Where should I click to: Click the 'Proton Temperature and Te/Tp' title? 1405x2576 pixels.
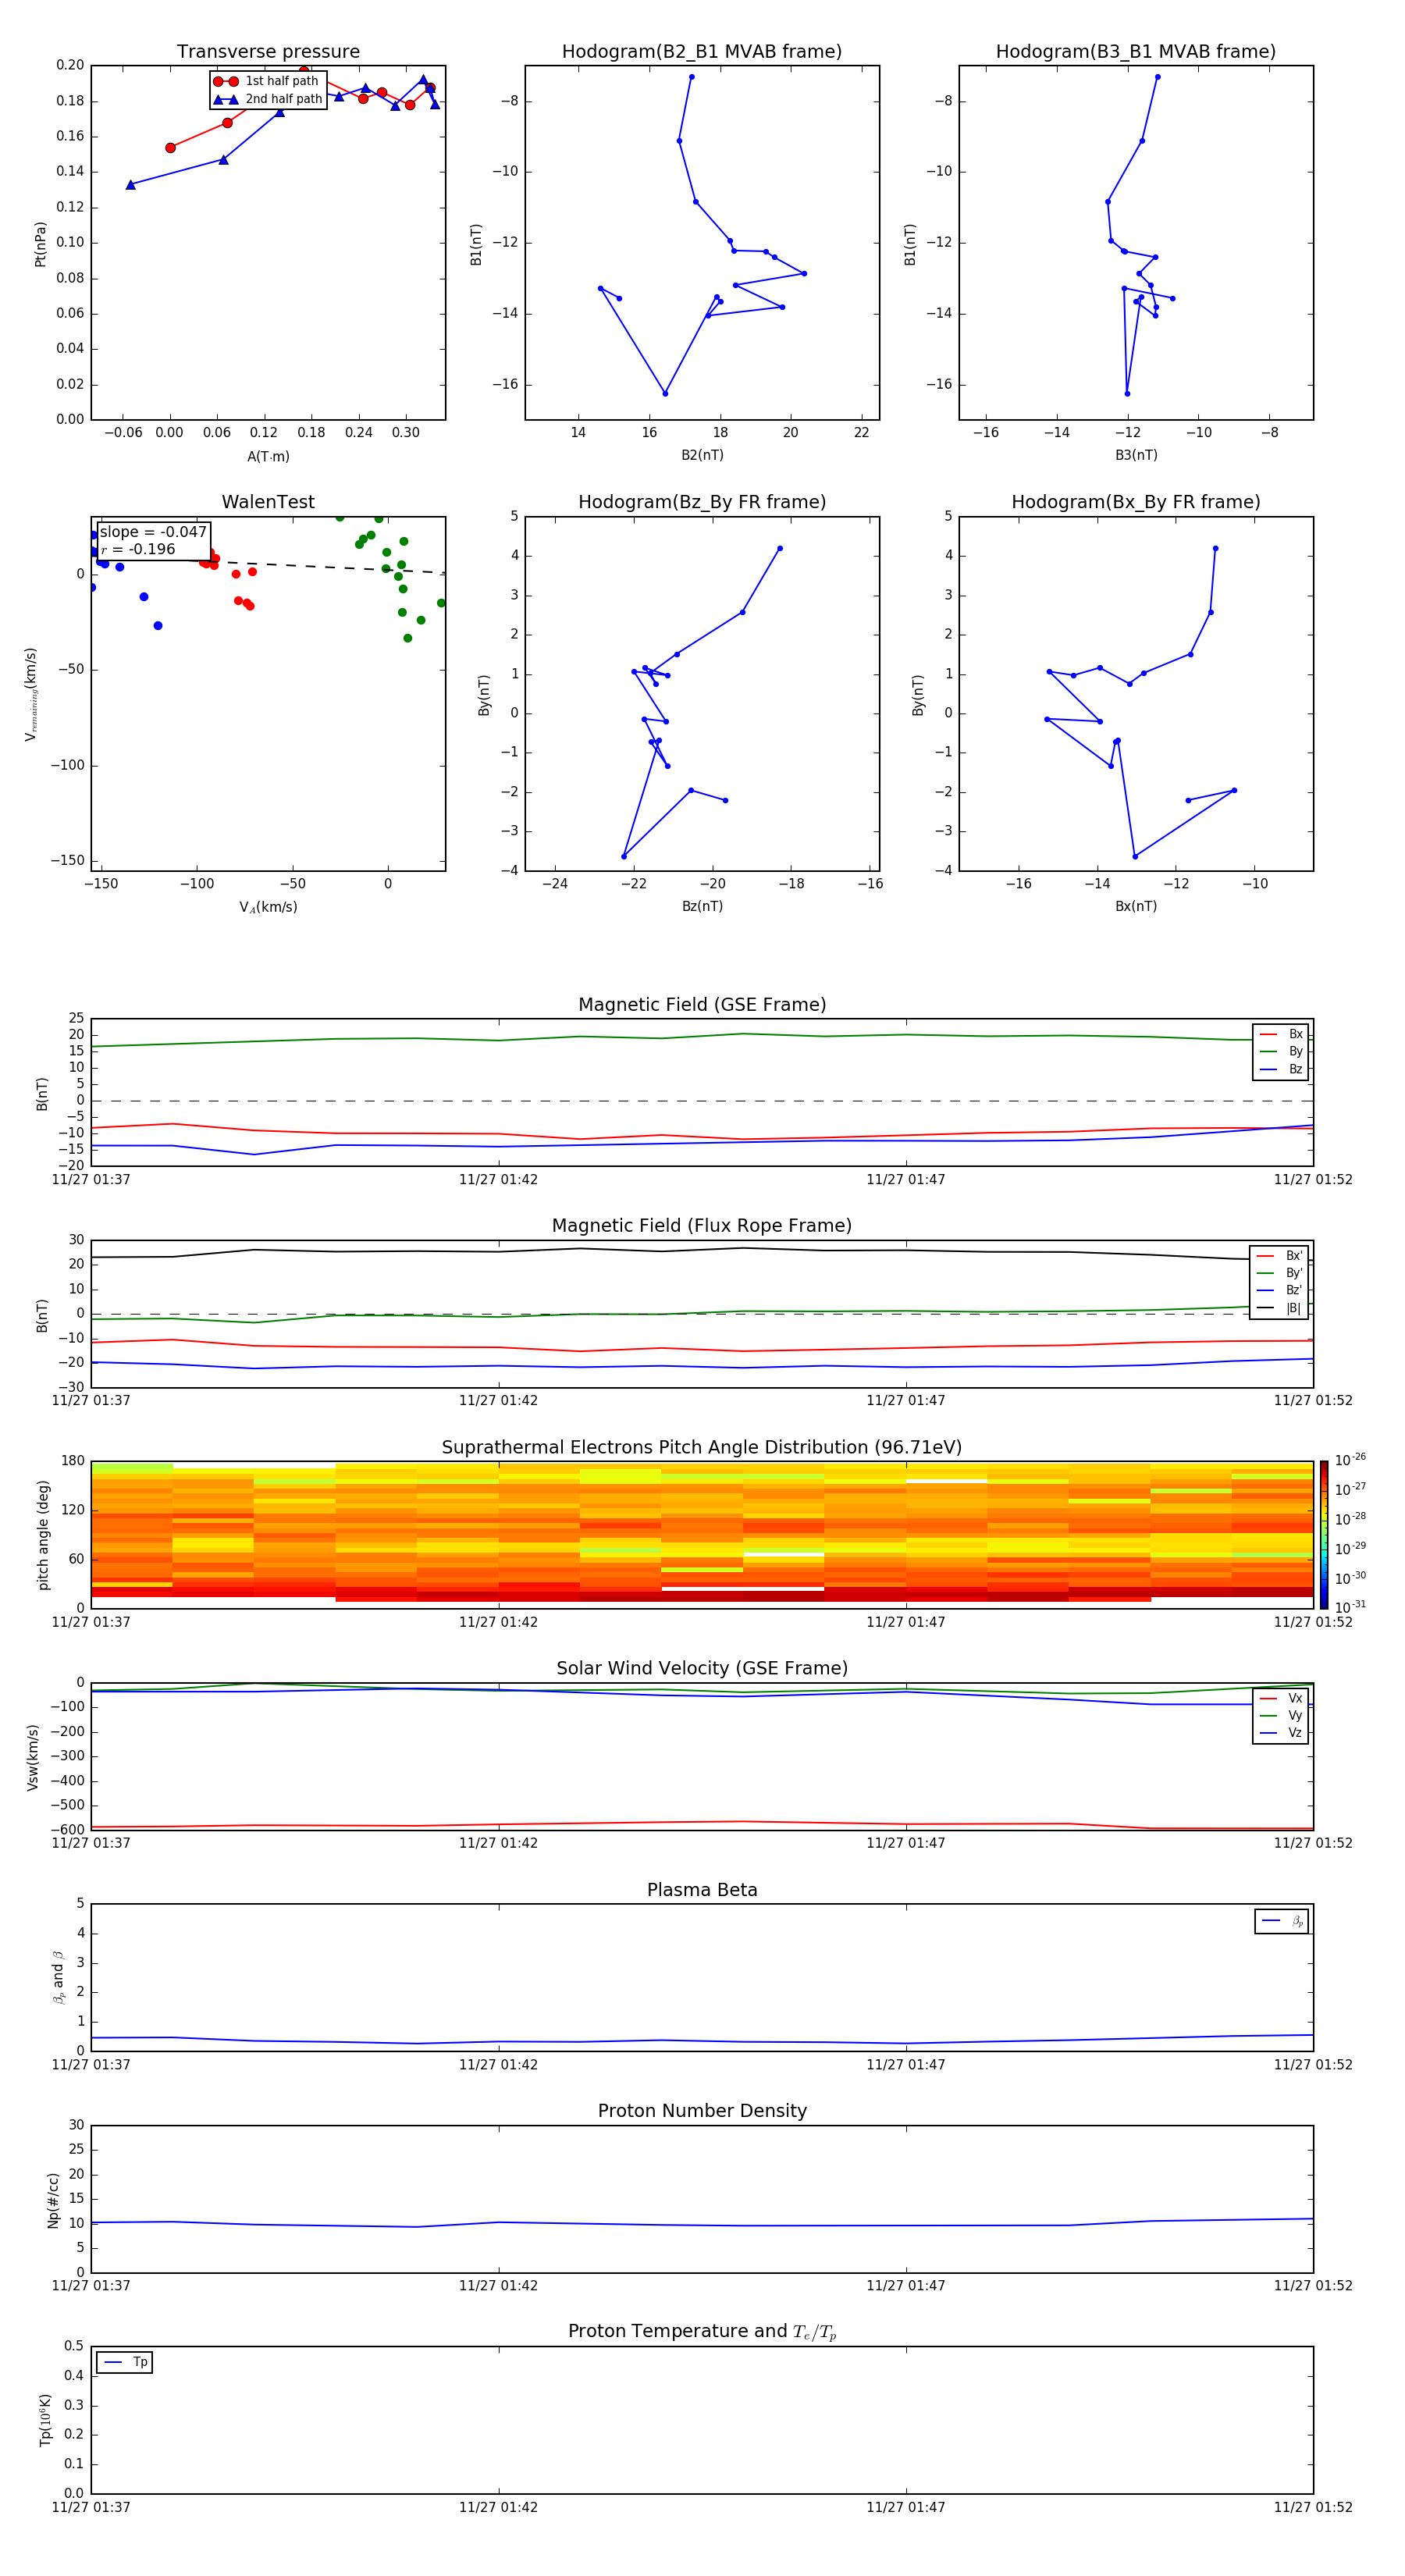point(702,2332)
